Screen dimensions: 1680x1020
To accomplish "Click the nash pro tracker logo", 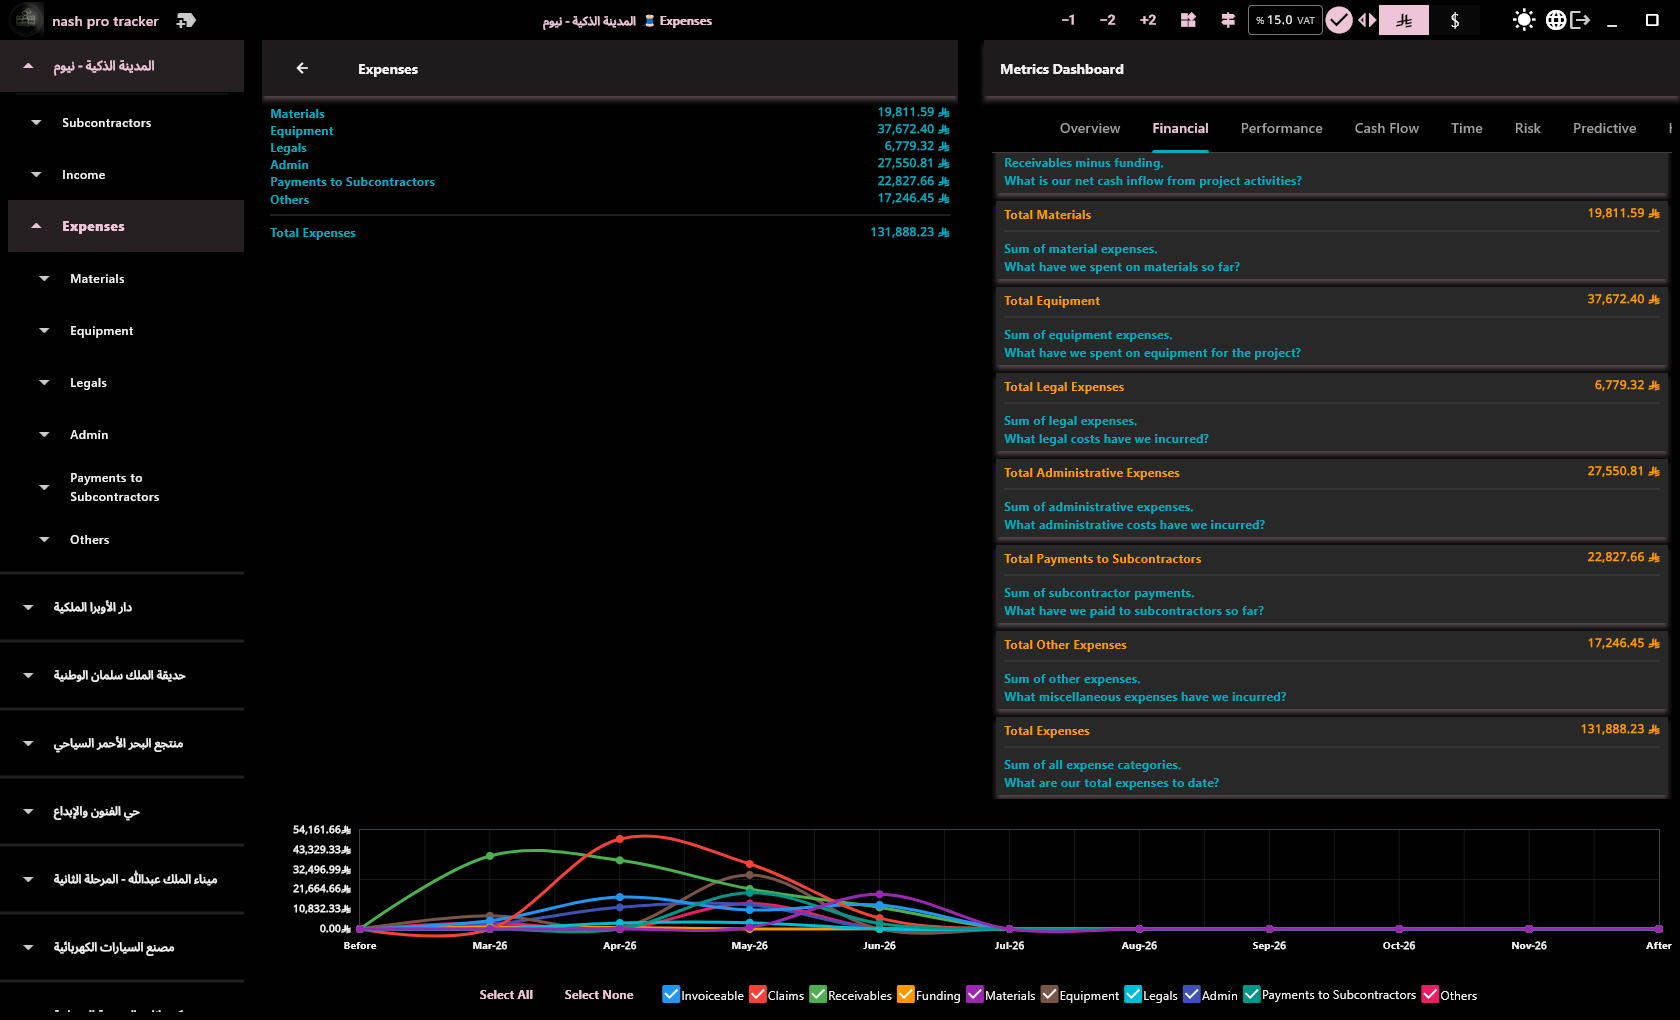I will click(x=27, y=19).
